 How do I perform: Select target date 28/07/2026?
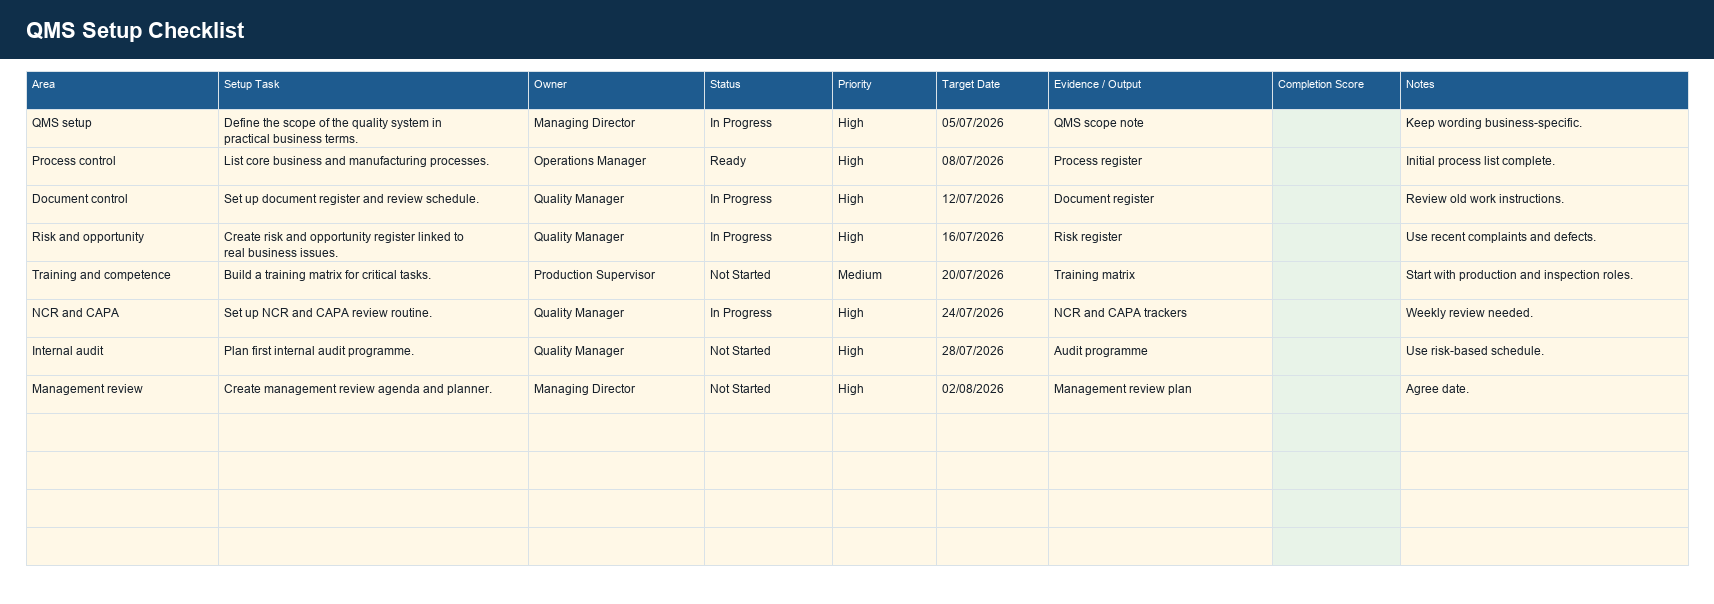pyautogui.click(x=992, y=356)
